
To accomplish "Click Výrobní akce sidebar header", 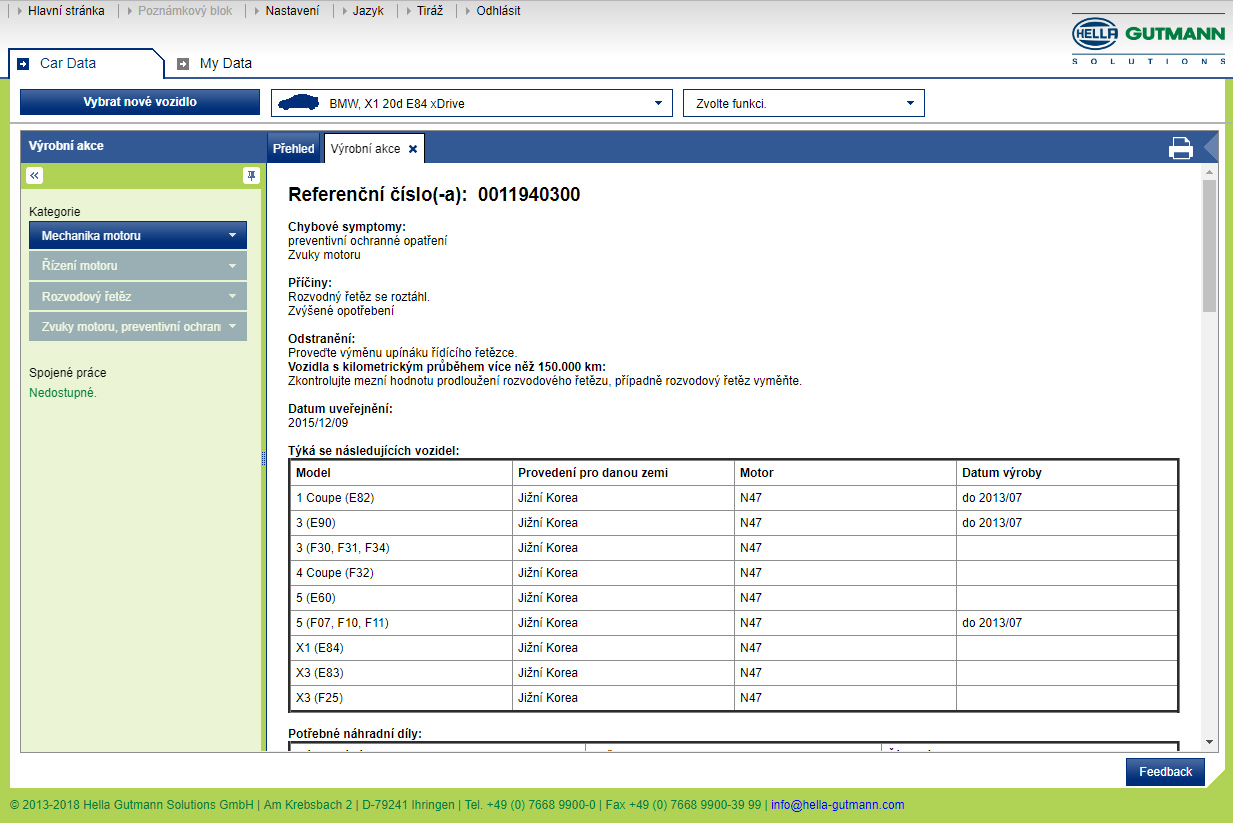I will coord(66,146).
